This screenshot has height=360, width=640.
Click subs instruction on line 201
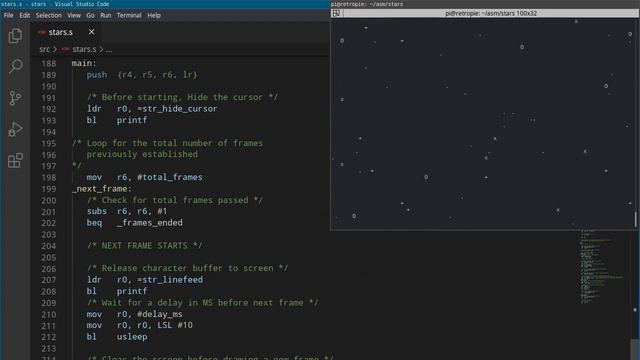tap(97, 211)
